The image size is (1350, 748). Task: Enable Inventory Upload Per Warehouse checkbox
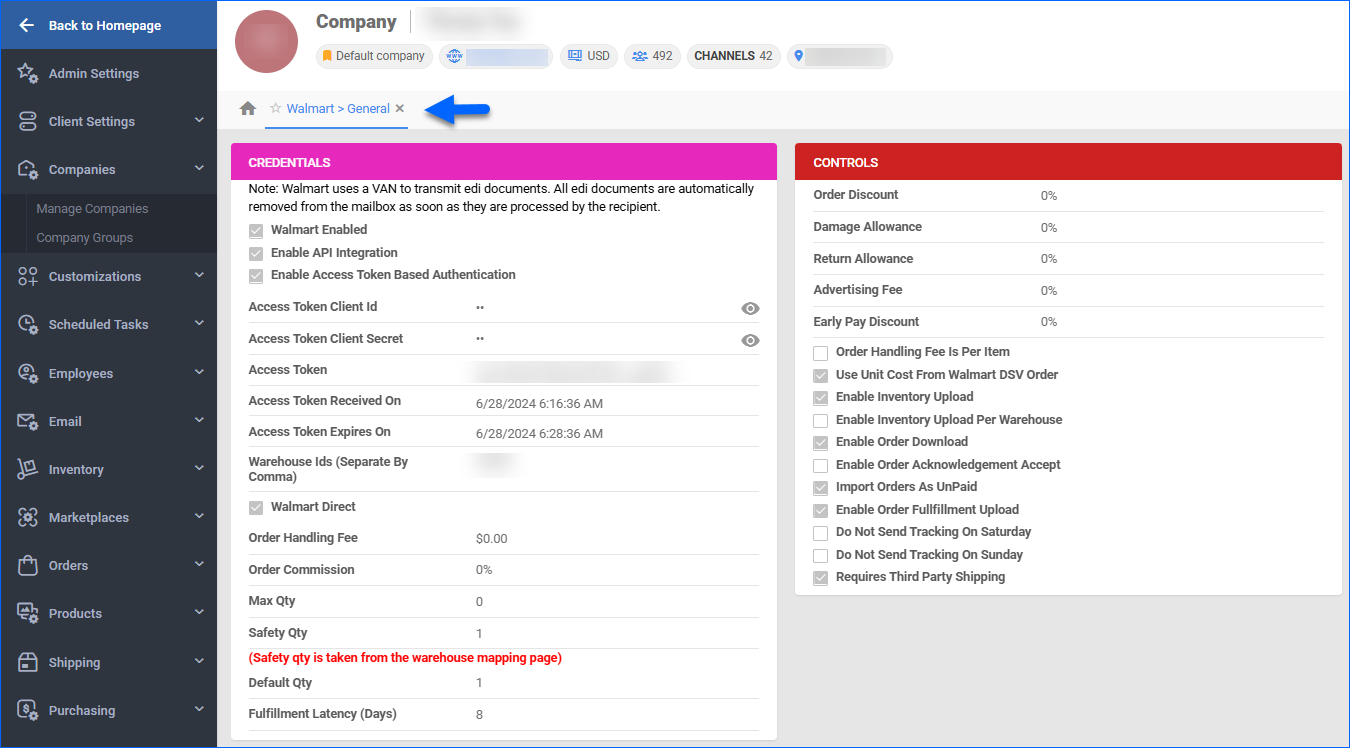click(821, 421)
